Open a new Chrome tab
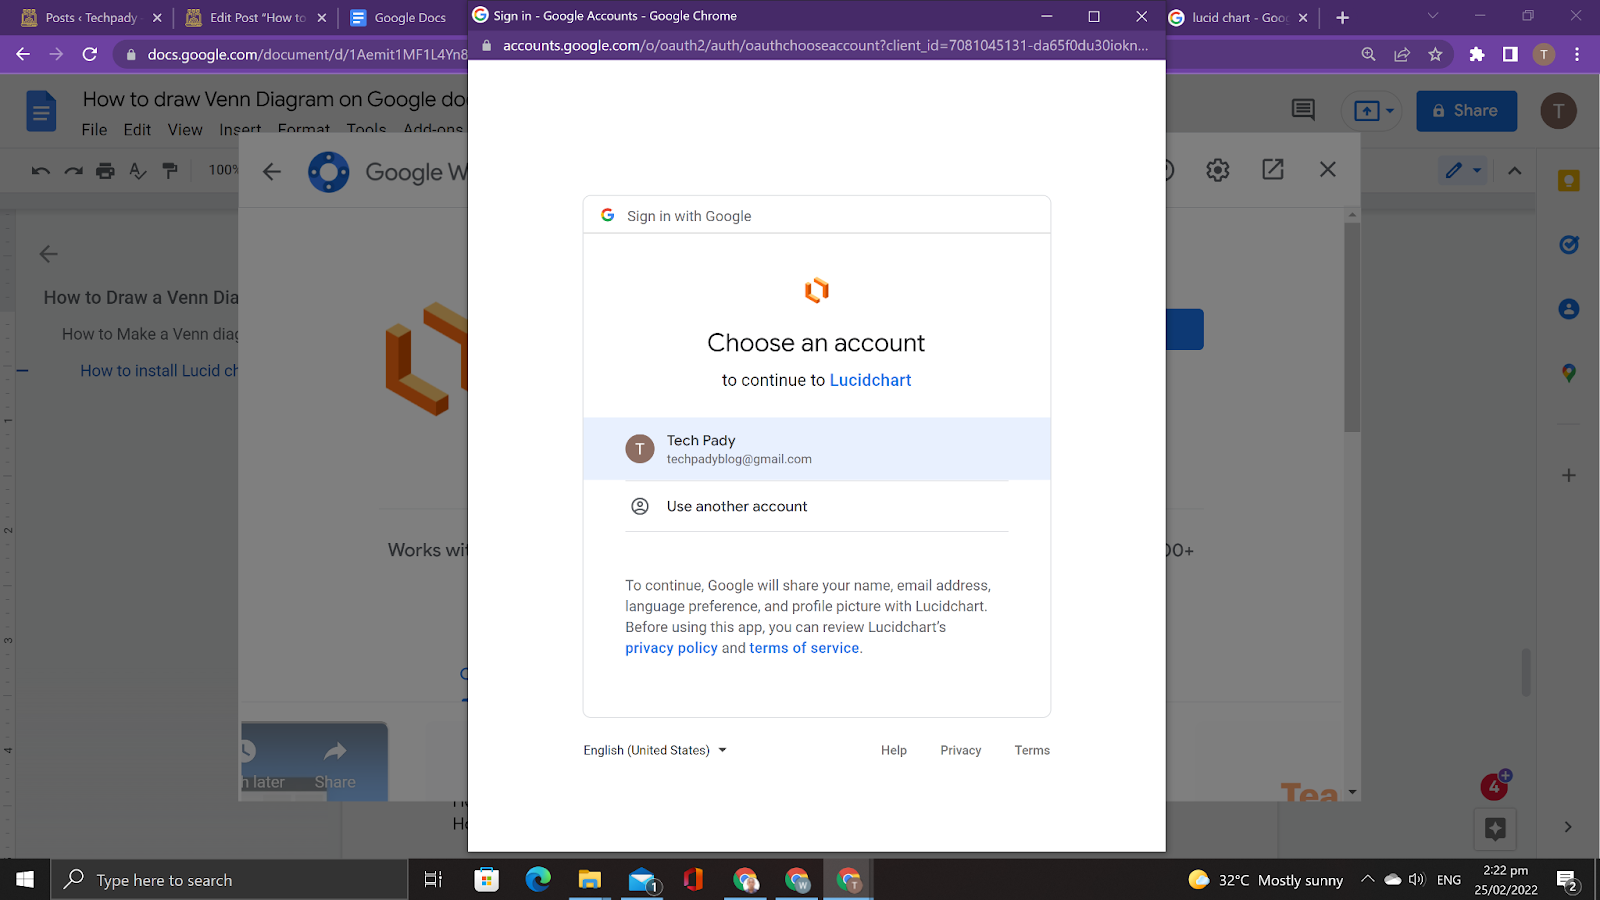This screenshot has height=900, width=1600. click(x=1343, y=18)
